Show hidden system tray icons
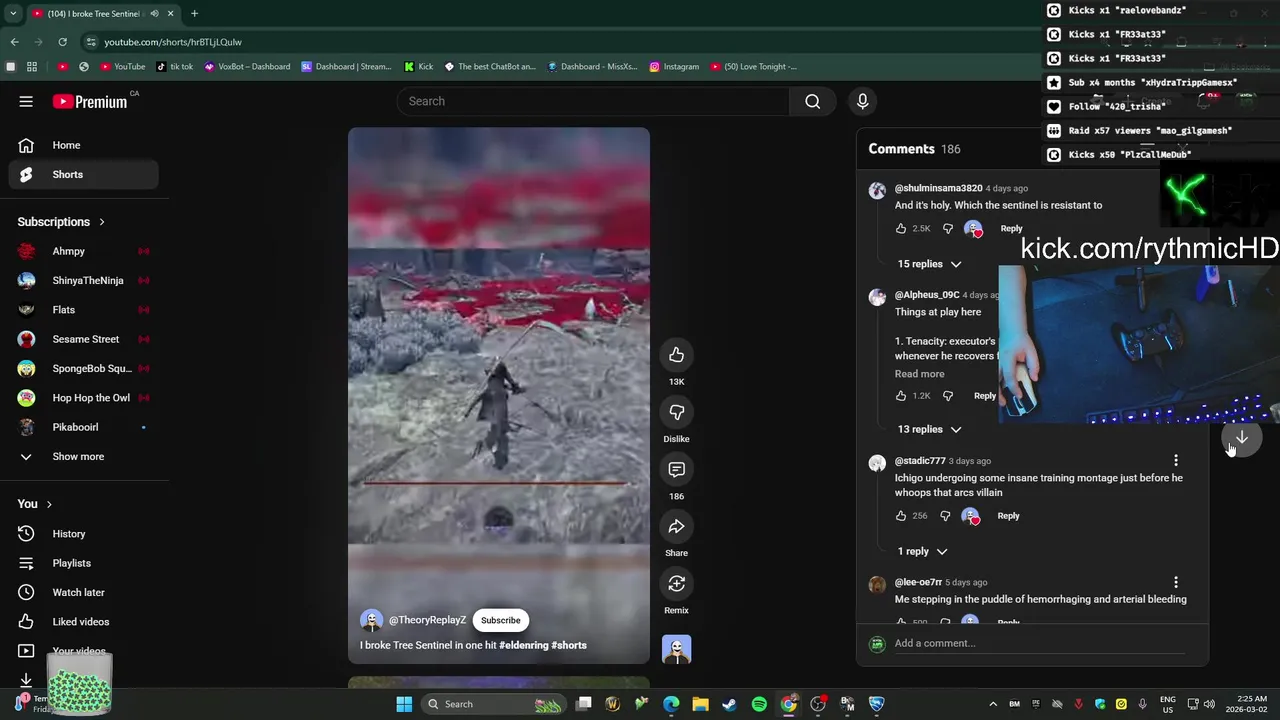The width and height of the screenshot is (1280, 720). click(x=993, y=704)
